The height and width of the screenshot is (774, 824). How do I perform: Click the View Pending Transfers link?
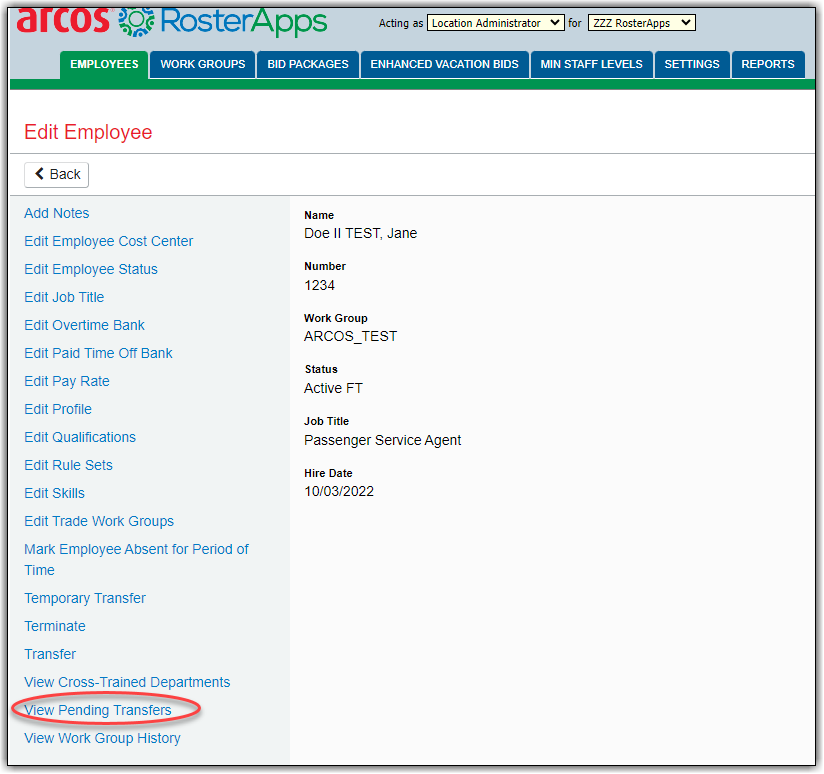(x=98, y=710)
